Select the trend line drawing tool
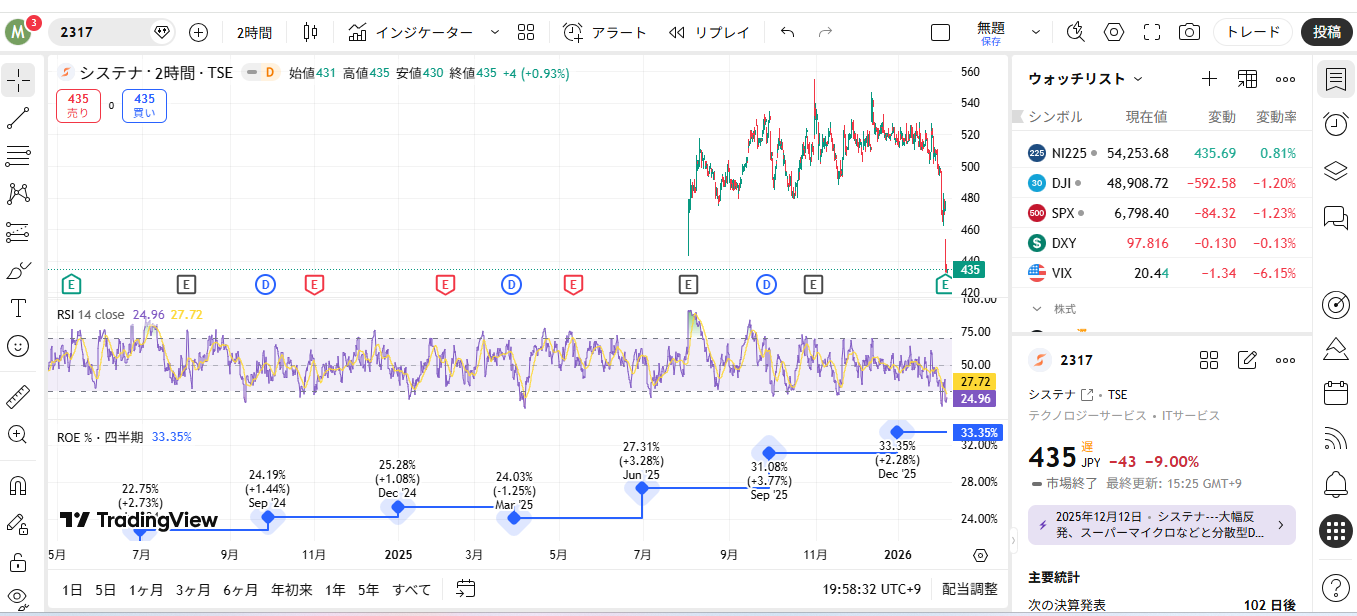The image size is (1357, 616). point(18,118)
